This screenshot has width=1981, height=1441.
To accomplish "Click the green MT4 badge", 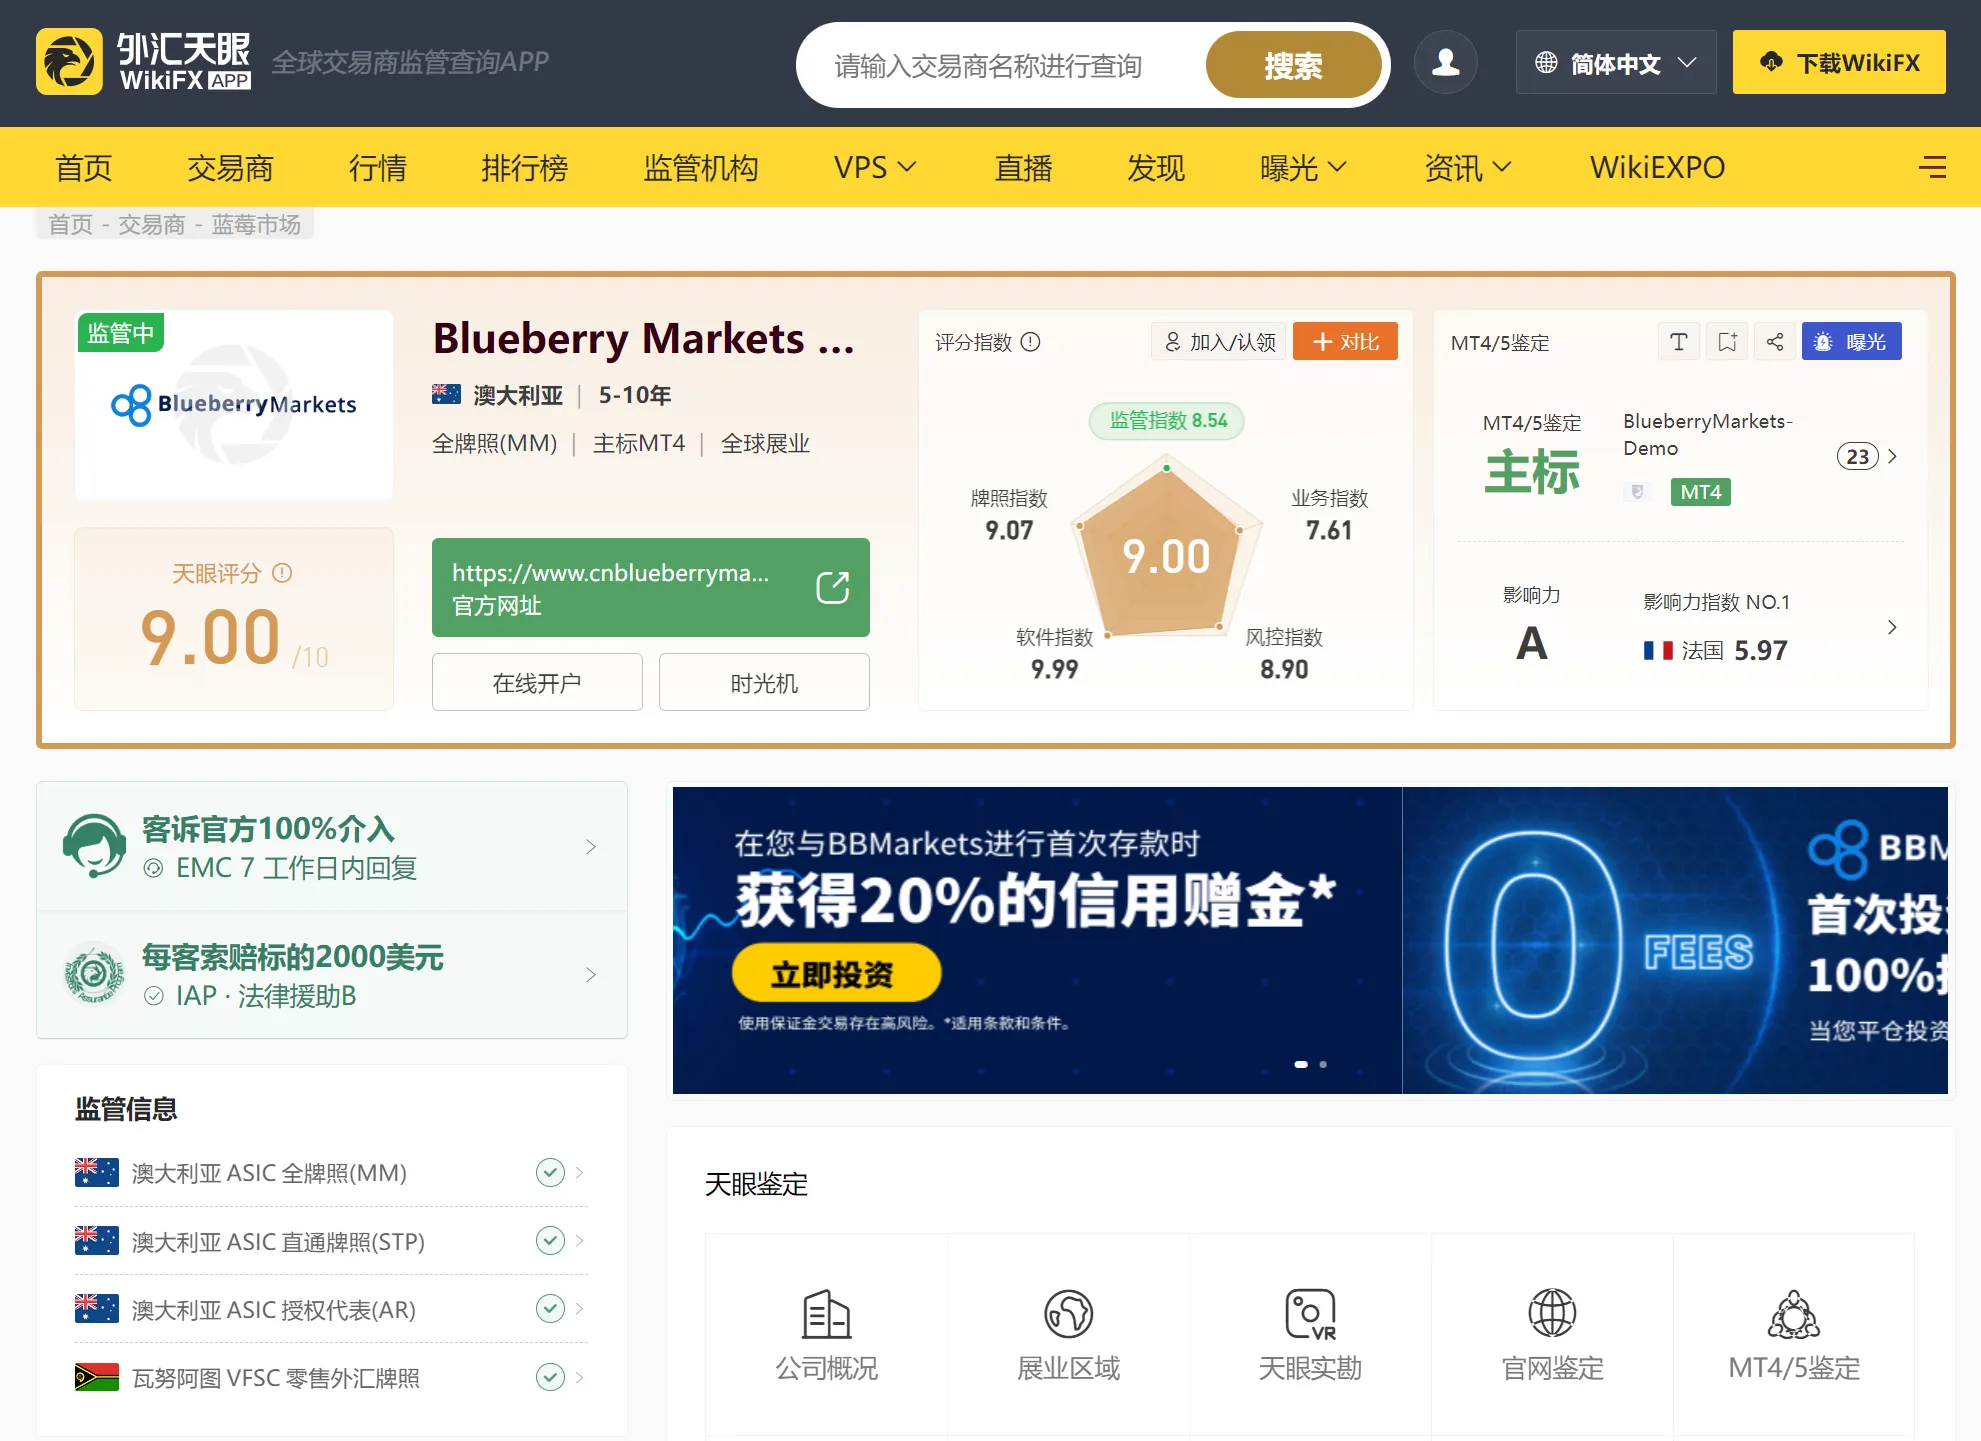I will pyautogui.click(x=1701, y=492).
